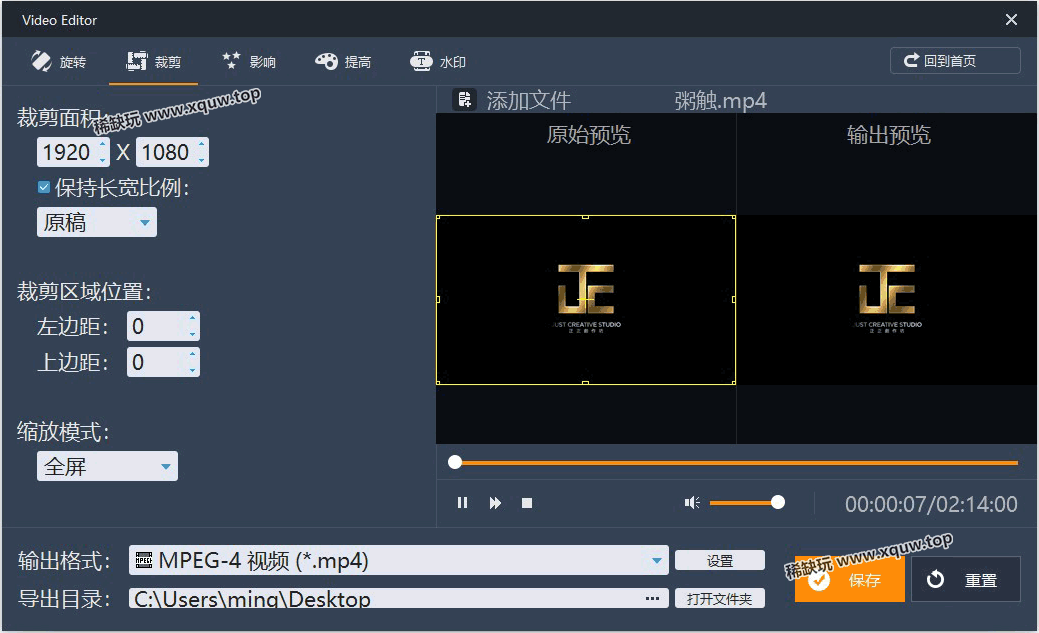Expand the 原稿 aspect ratio dropdown
The image size is (1039, 633).
coord(97,222)
